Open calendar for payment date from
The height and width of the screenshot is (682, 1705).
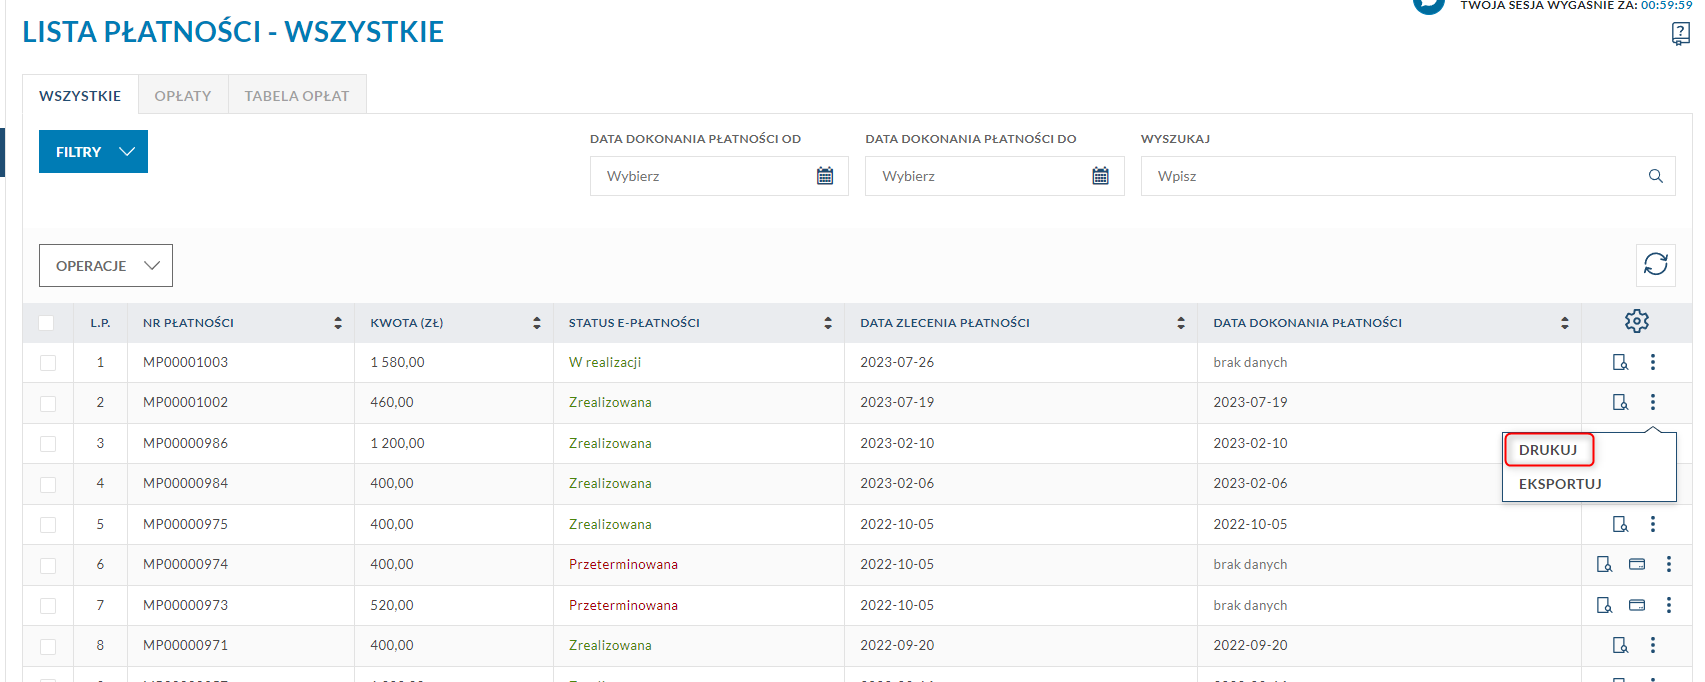click(825, 176)
